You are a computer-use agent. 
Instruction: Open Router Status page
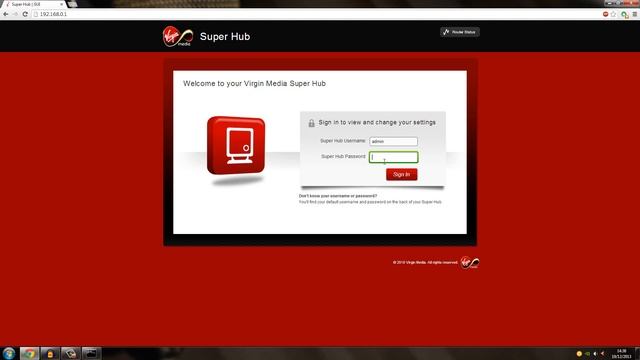tap(460, 32)
